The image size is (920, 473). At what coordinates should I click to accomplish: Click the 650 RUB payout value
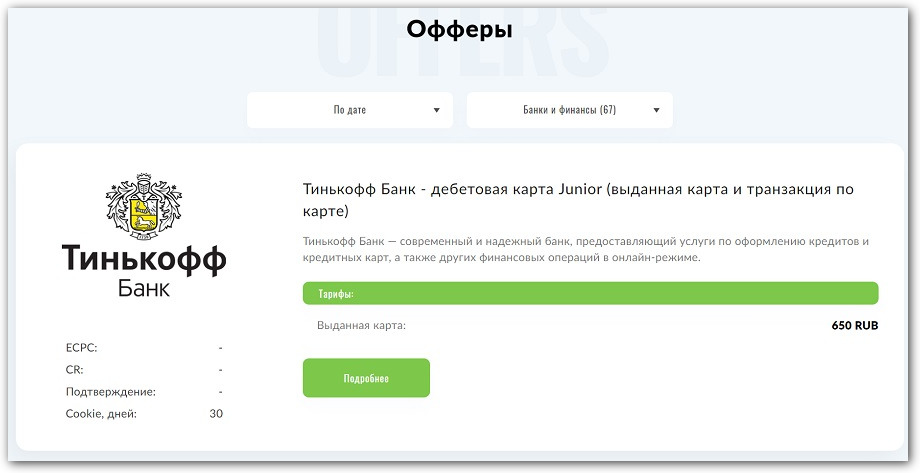[854, 326]
